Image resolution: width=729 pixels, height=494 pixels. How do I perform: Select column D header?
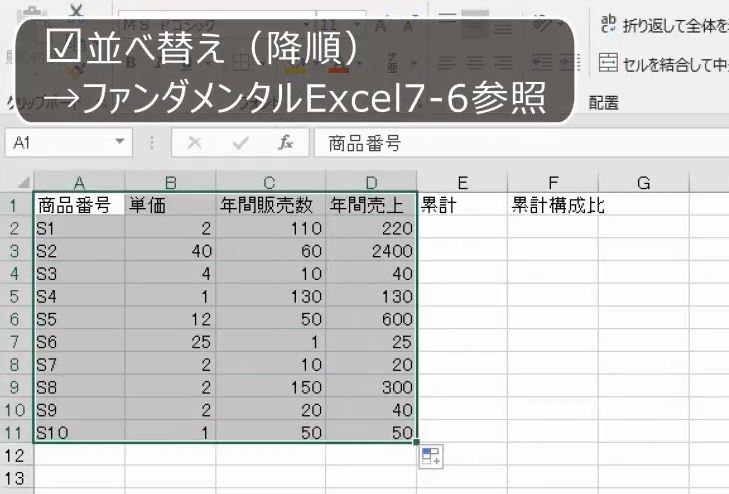[371, 182]
